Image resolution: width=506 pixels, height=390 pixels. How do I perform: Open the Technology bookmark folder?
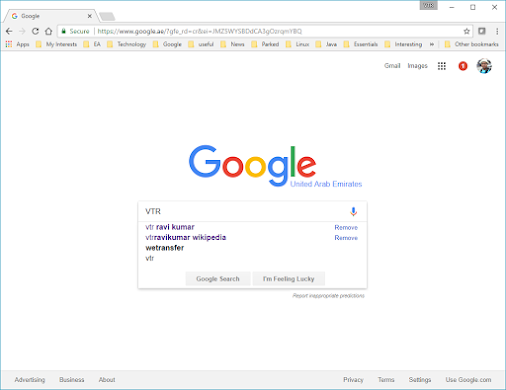[x=127, y=44]
